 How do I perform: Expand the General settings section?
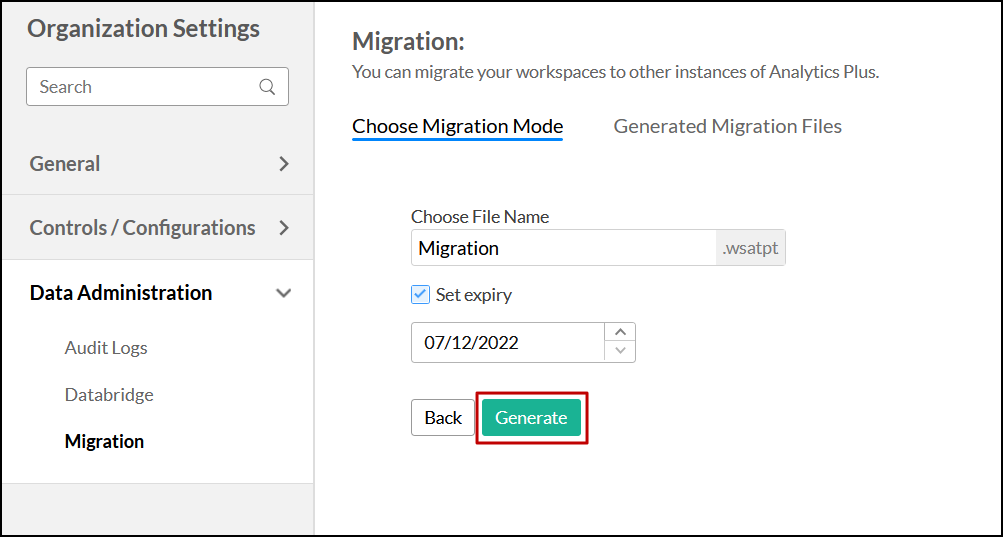284,164
